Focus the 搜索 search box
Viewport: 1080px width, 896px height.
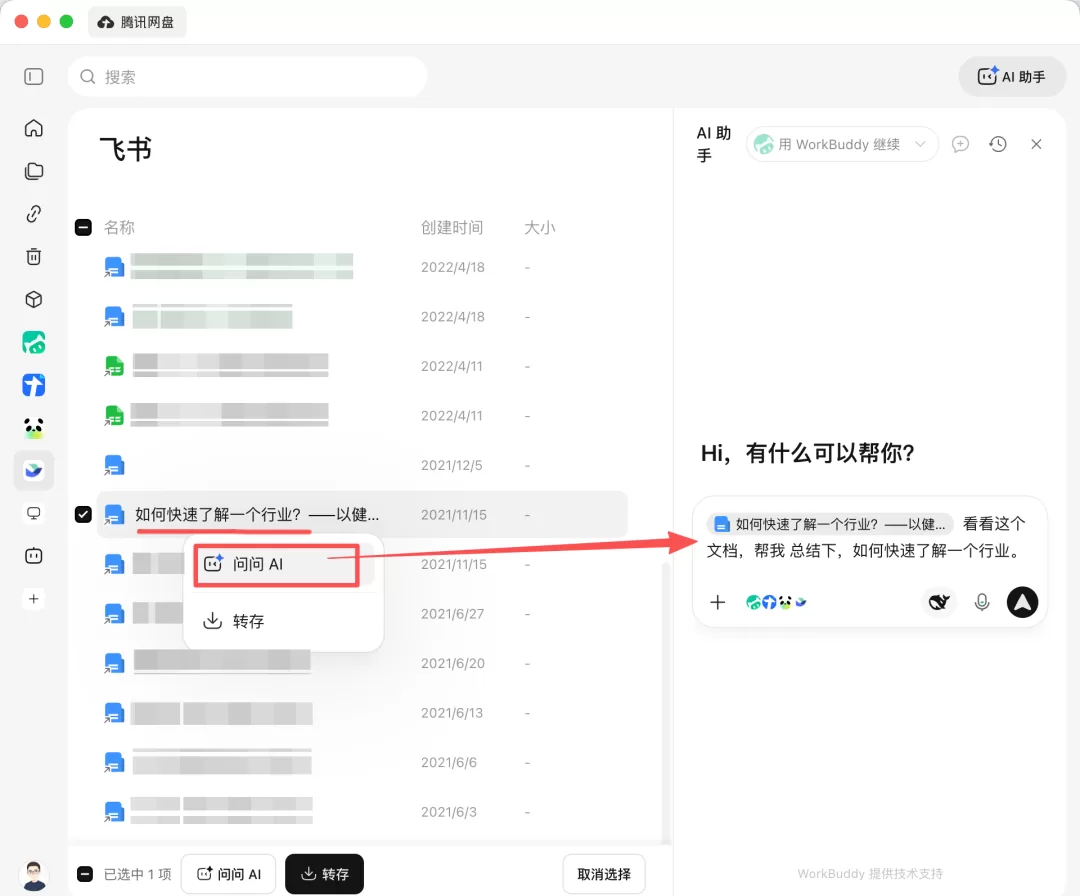[x=247, y=76]
